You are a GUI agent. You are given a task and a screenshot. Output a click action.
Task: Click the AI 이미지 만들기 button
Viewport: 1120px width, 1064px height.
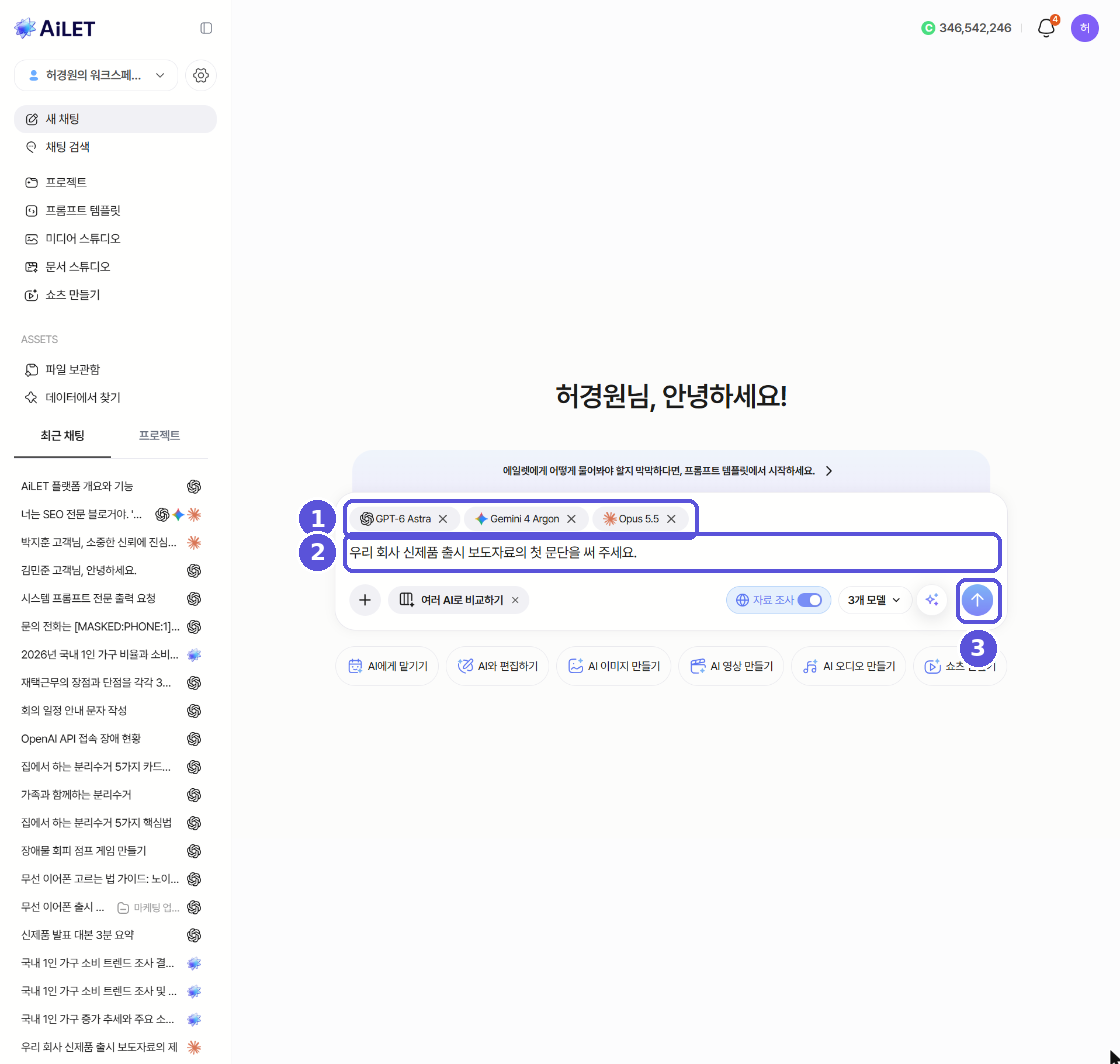(614, 666)
